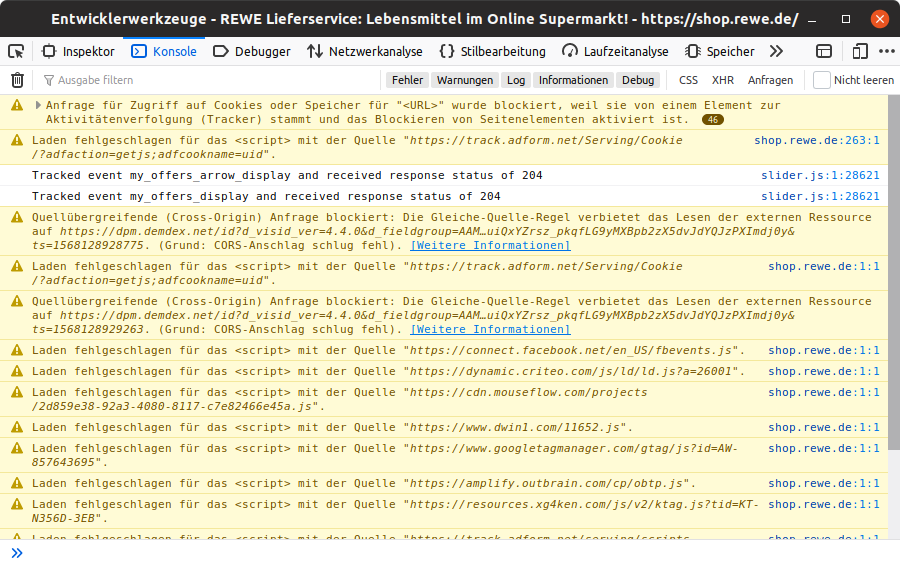The width and height of the screenshot is (900, 567).
Task: Expand the grouped tracker cookie warning
Action: pyautogui.click(x=38, y=105)
